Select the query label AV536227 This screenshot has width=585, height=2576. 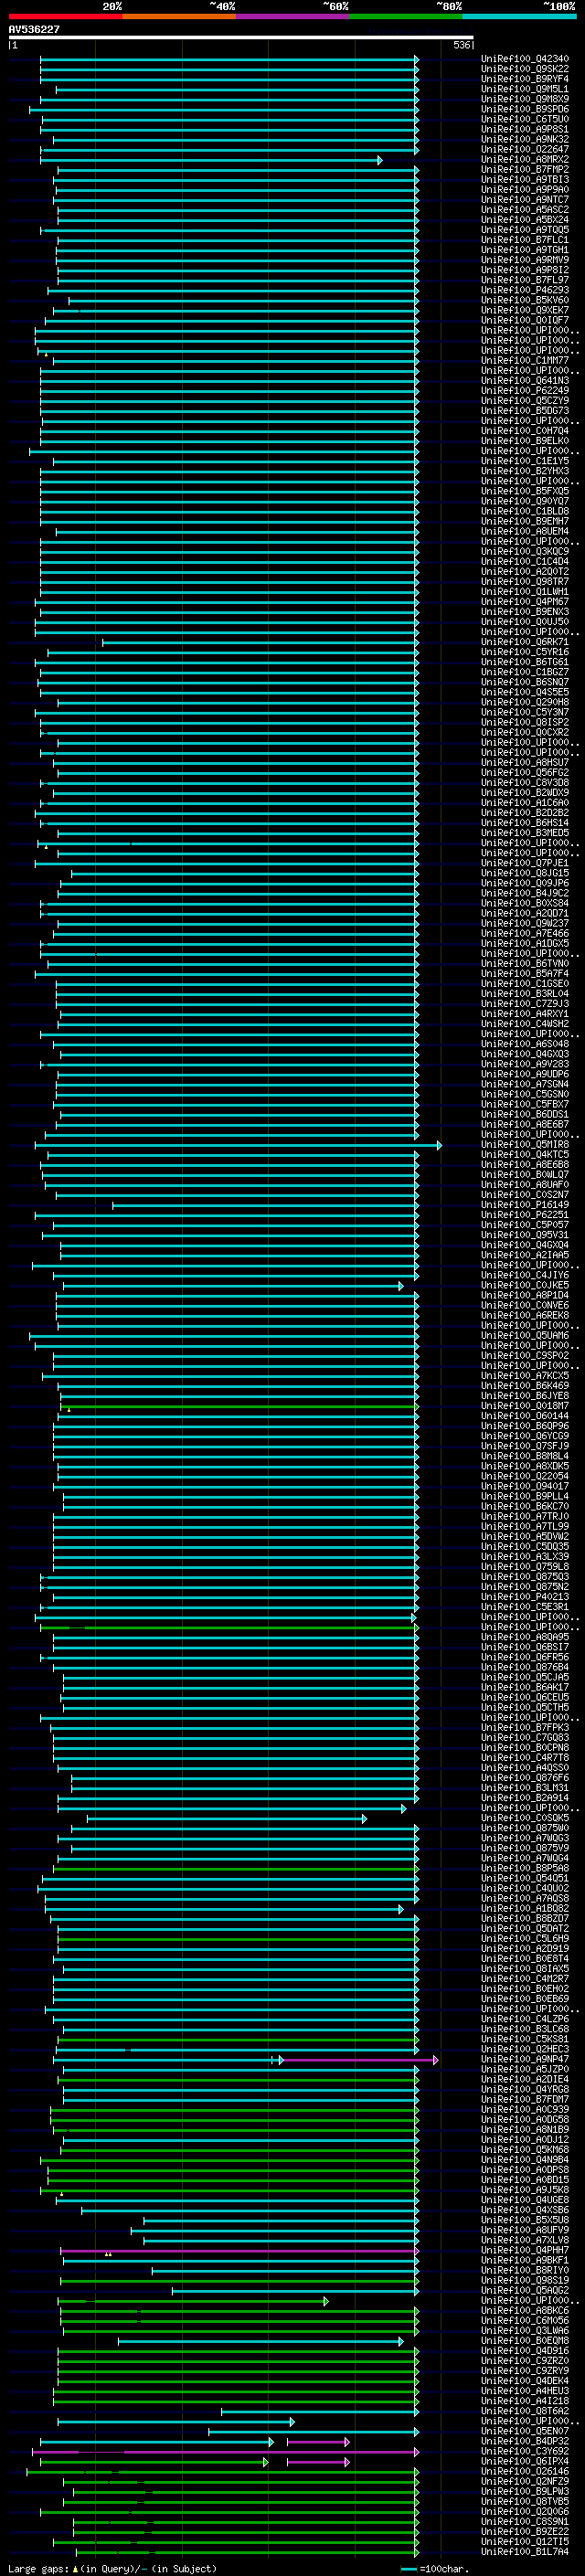34,30
